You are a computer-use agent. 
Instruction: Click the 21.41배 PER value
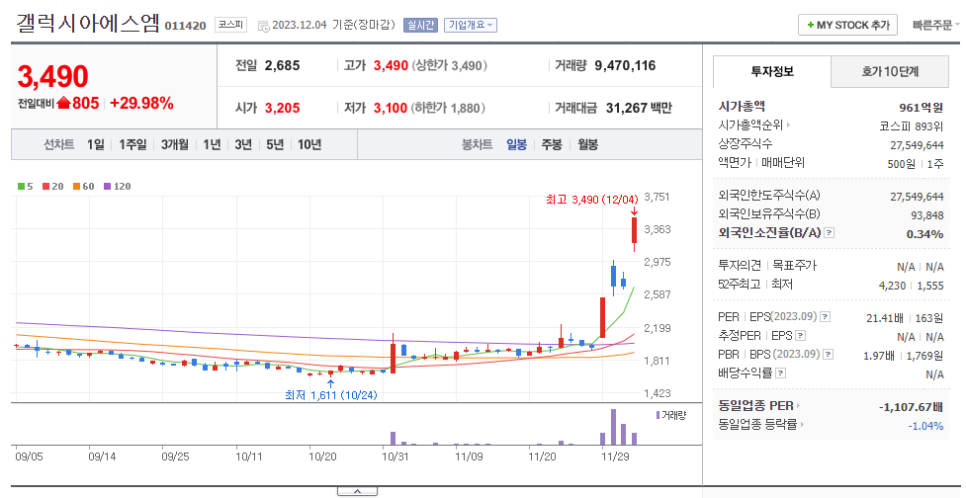pyautogui.click(x=885, y=317)
